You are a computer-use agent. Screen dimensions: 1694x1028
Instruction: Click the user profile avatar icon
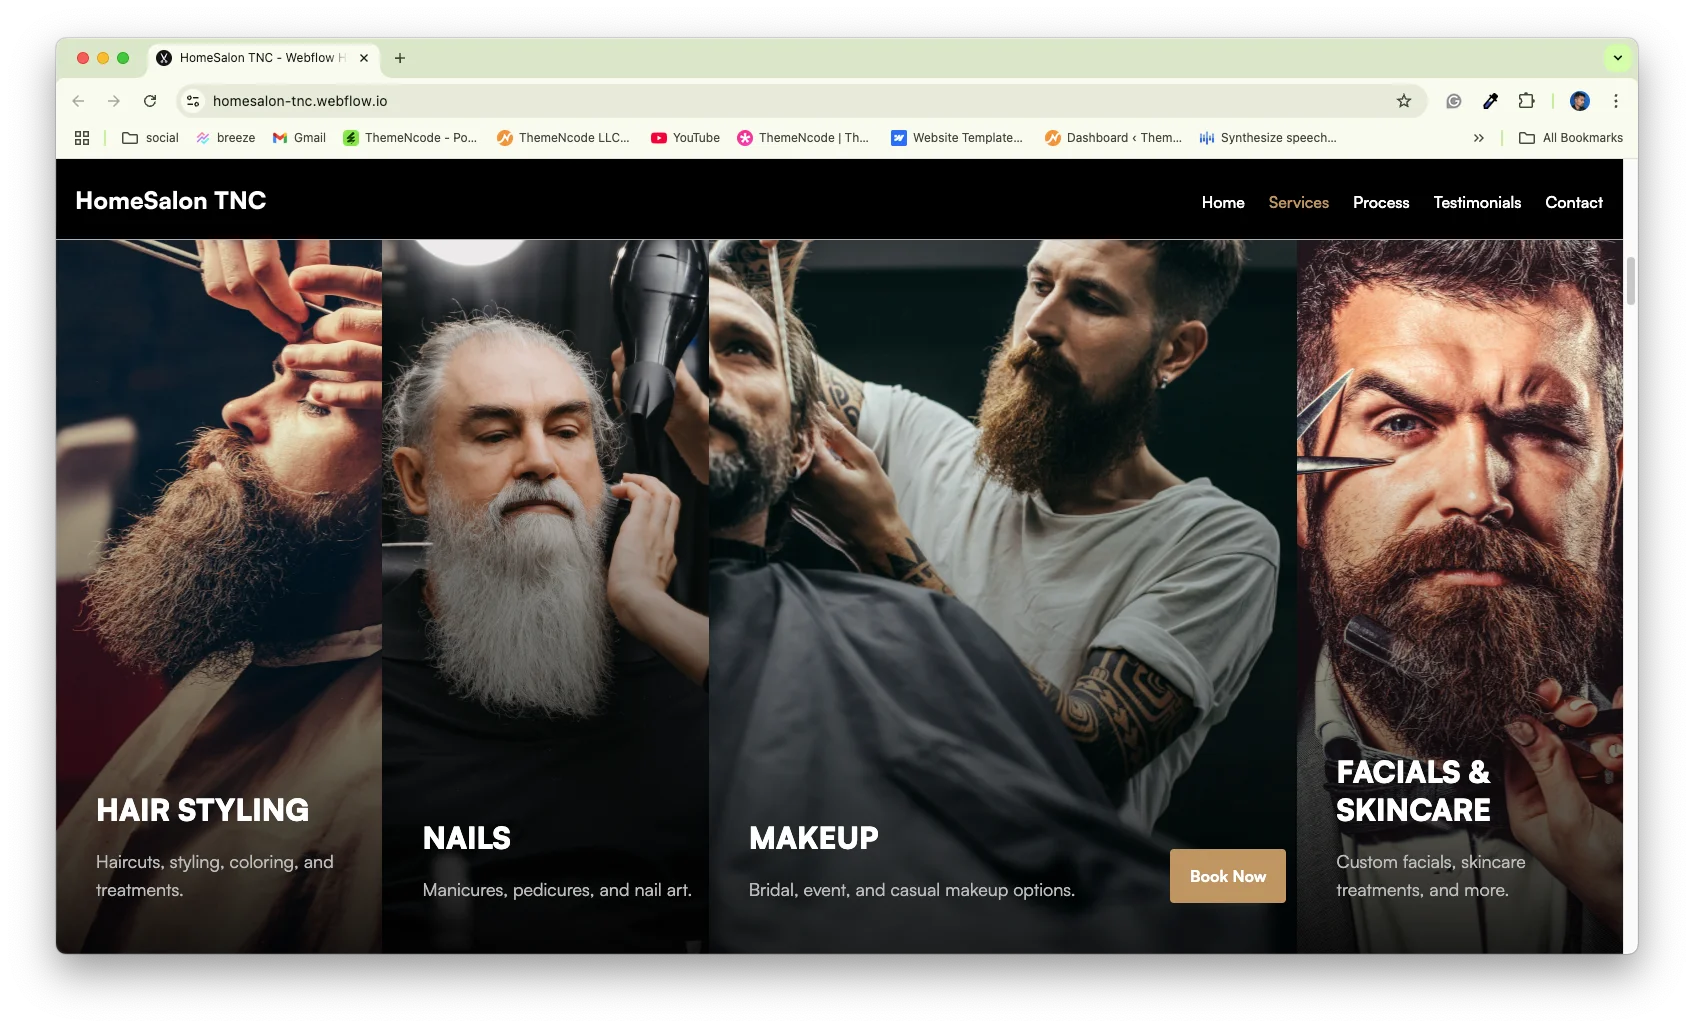point(1580,101)
